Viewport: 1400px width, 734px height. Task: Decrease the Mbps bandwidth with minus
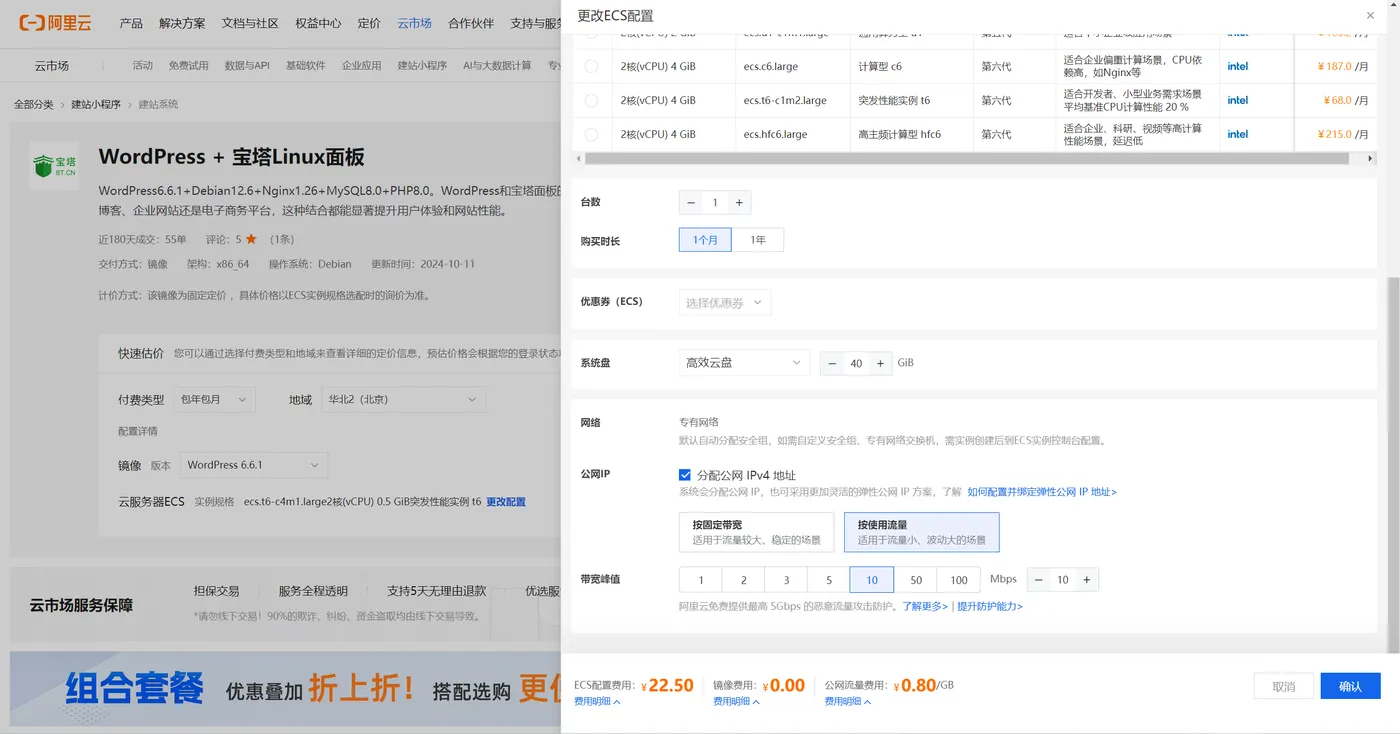[x=1038, y=580]
